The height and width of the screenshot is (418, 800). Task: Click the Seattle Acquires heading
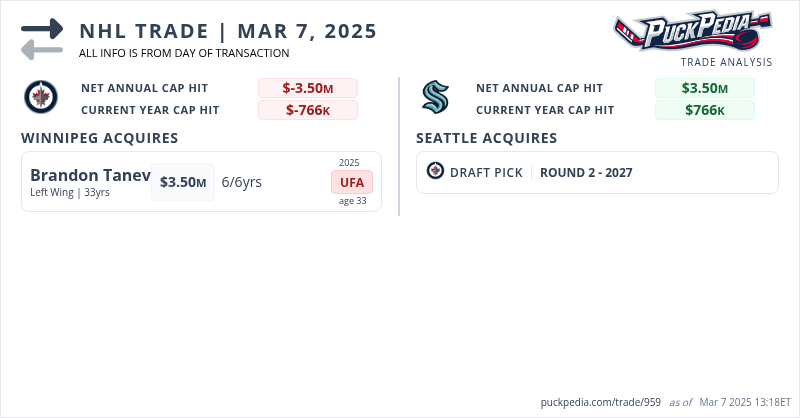coord(487,138)
